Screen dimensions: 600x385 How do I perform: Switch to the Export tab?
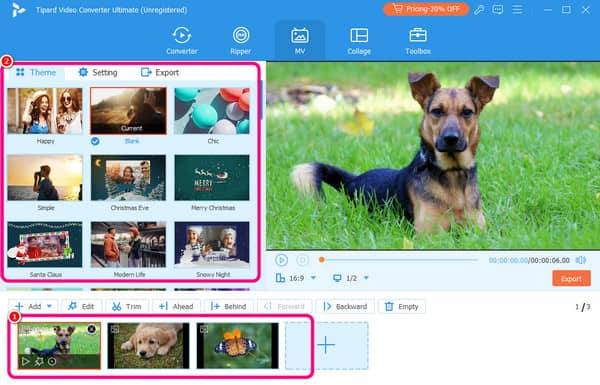point(160,72)
